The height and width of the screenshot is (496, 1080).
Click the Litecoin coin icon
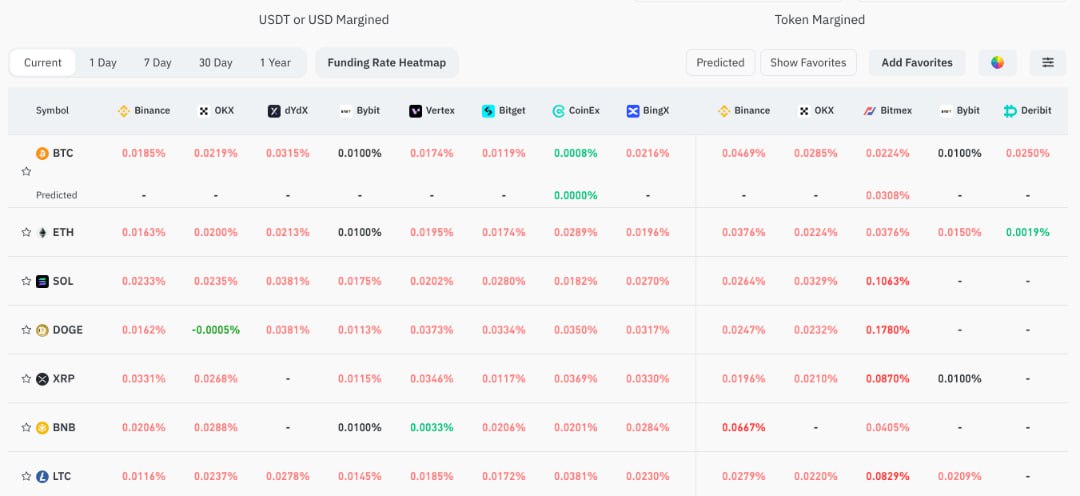coord(43,476)
